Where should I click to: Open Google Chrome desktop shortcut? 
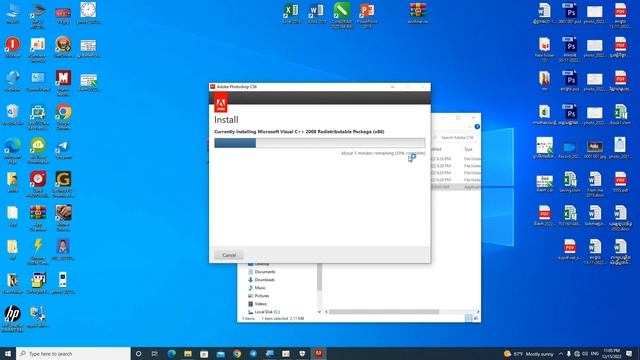point(63,116)
